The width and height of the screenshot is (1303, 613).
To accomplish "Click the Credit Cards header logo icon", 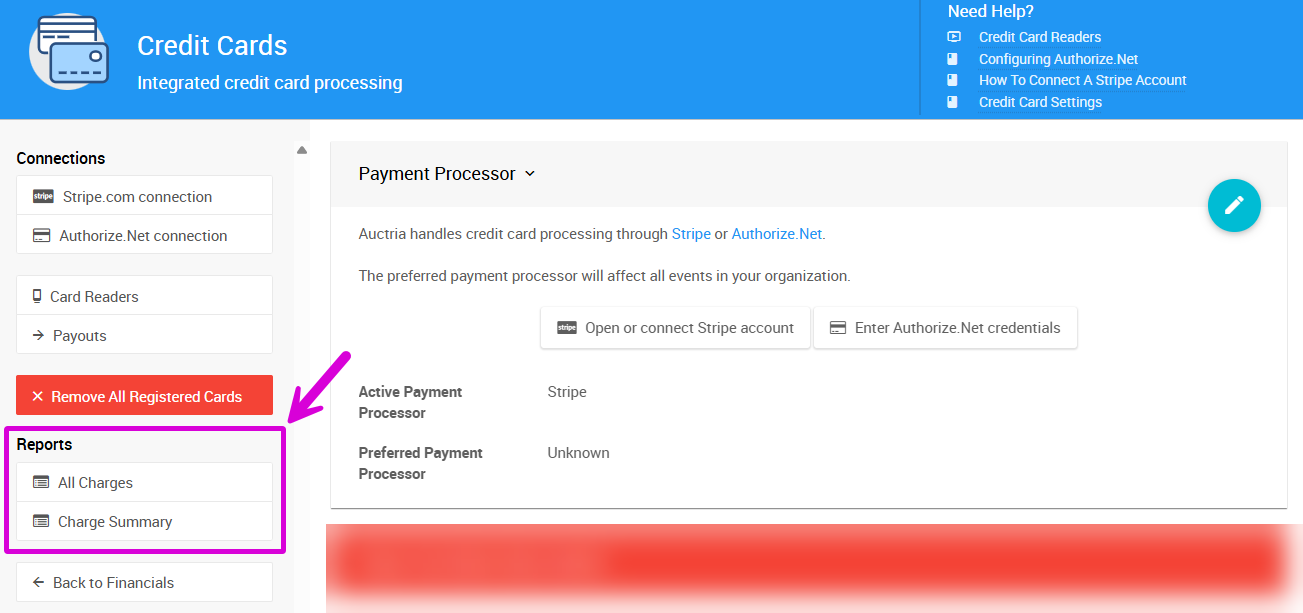I will pos(68,50).
